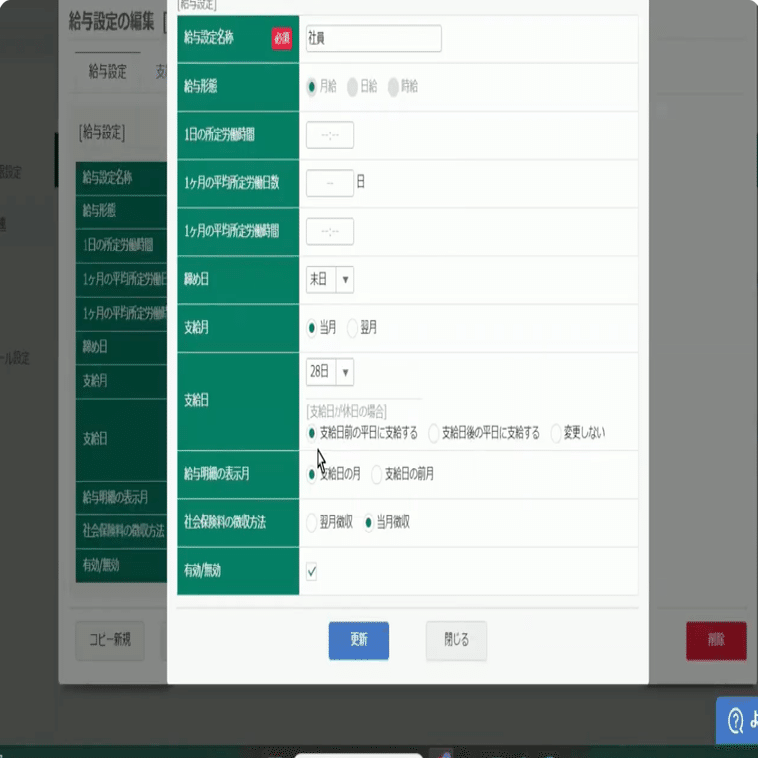
Task: Open the 支給日 dropdown showing 28日
Action: point(330,371)
